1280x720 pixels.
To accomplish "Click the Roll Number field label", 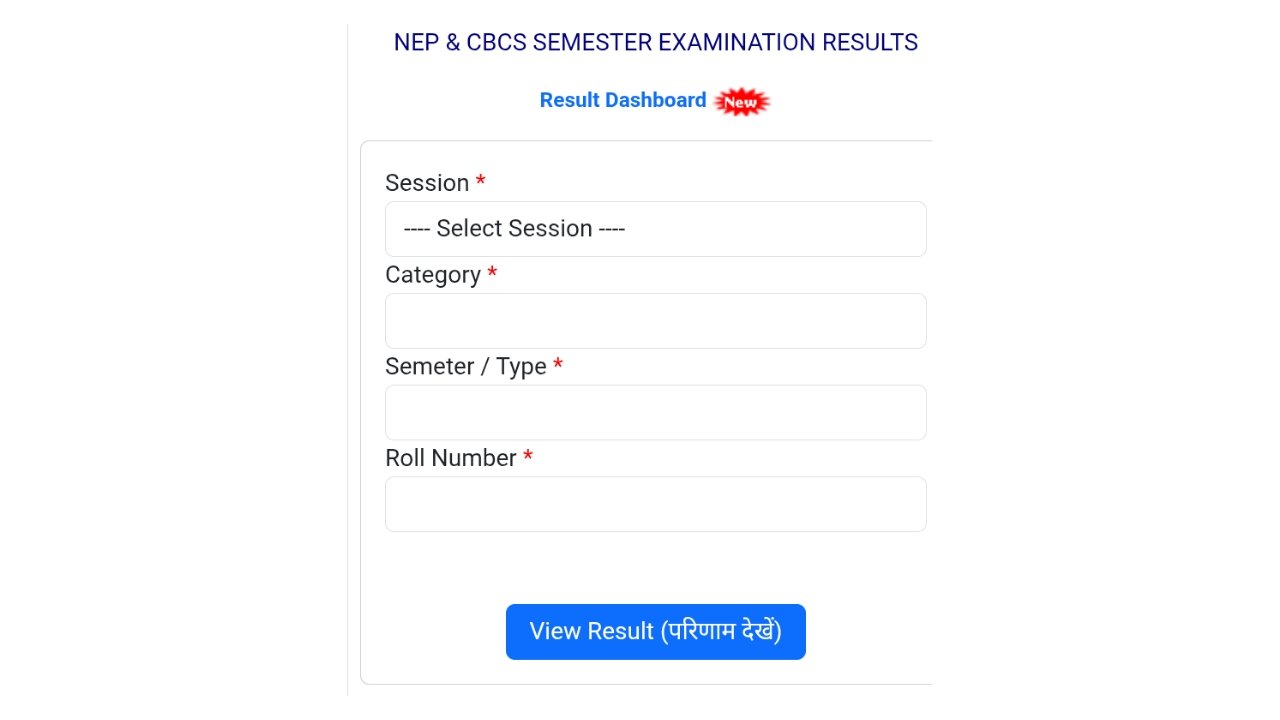I will pos(451,458).
